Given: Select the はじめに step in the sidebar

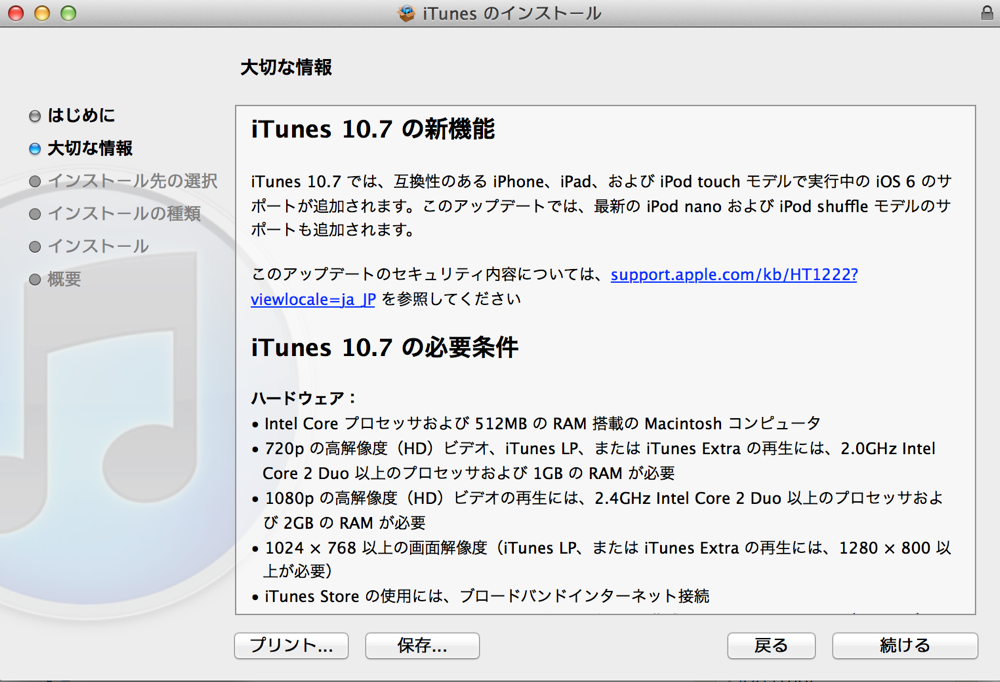Looking at the screenshot, I should click(81, 115).
